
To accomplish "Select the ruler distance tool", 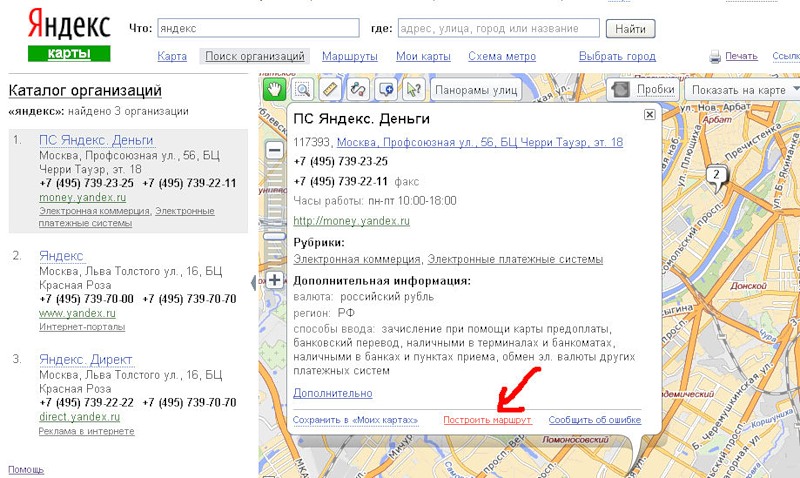I will pyautogui.click(x=331, y=90).
